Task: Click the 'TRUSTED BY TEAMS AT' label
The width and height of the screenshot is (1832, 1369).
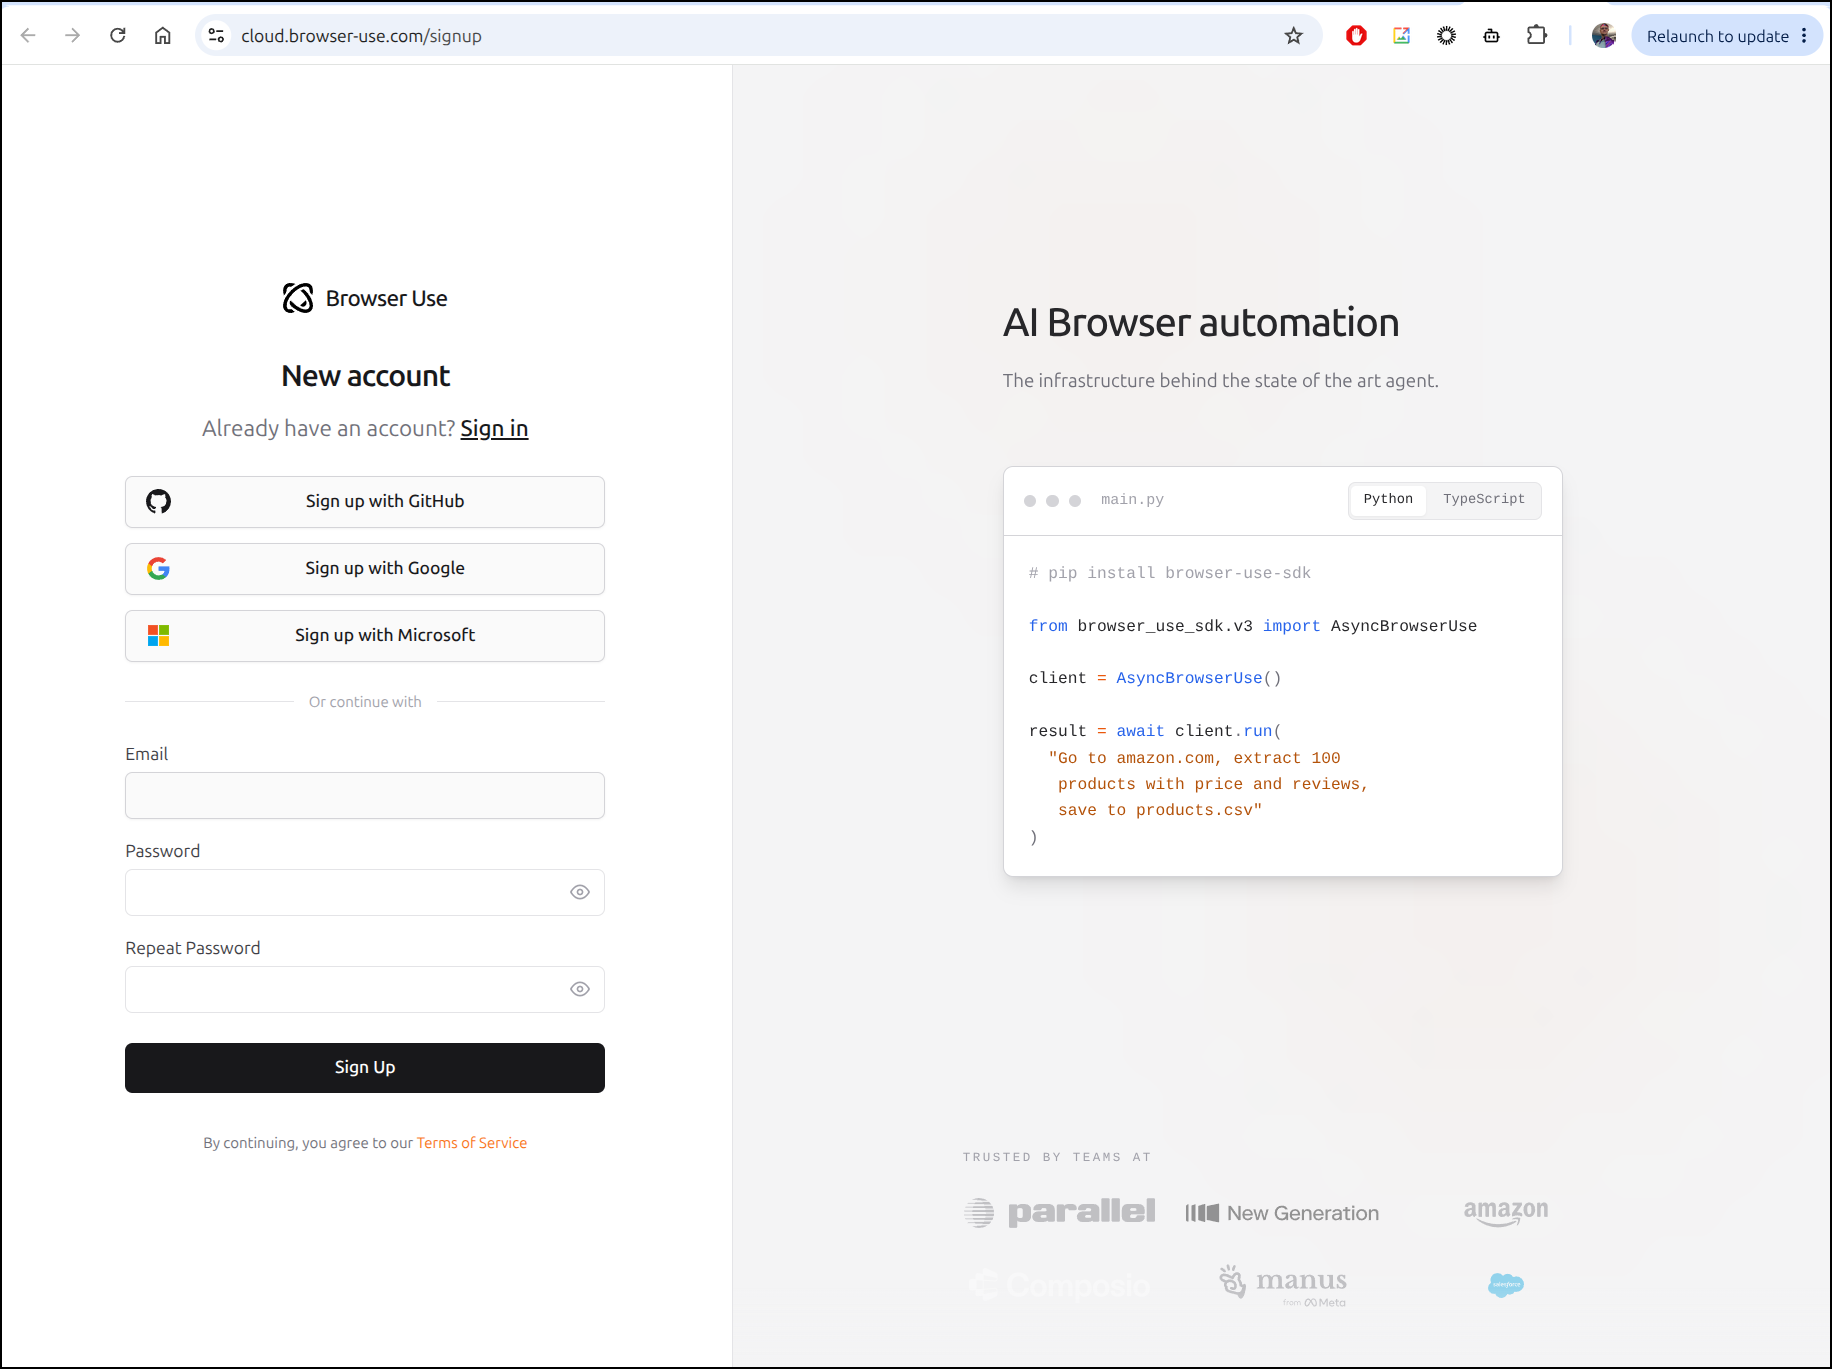Action: point(1057,1157)
